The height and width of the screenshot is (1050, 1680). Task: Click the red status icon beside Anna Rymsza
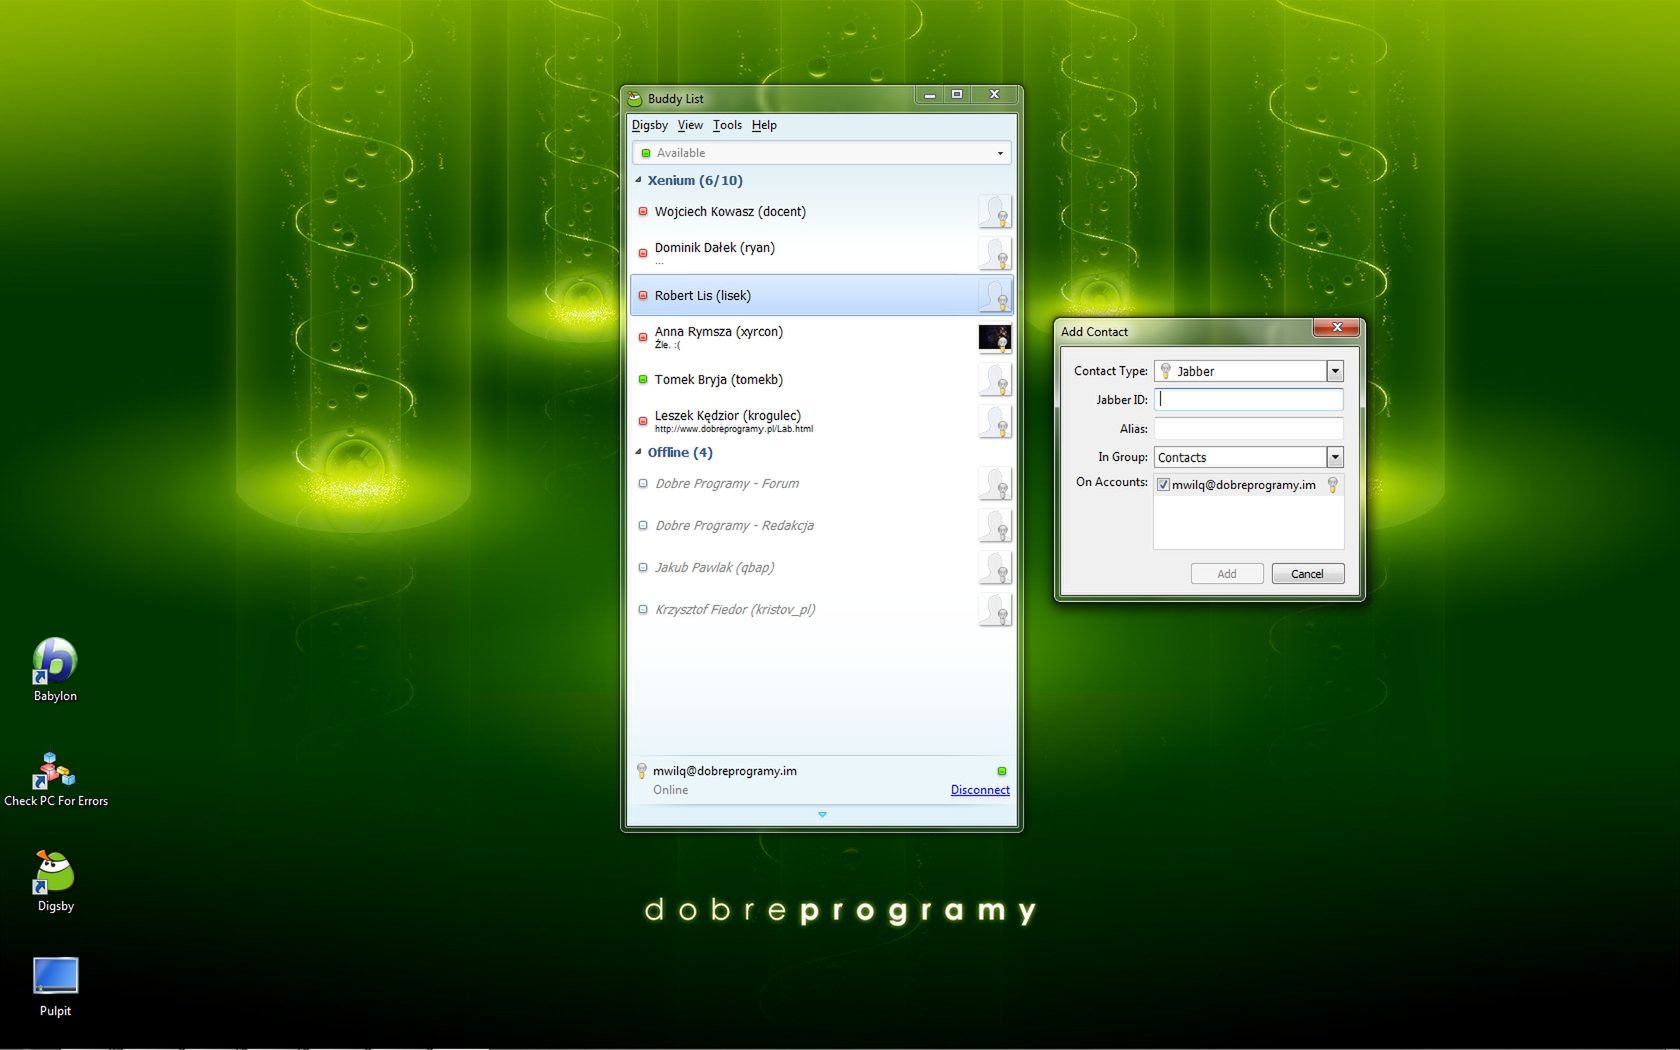coord(643,338)
